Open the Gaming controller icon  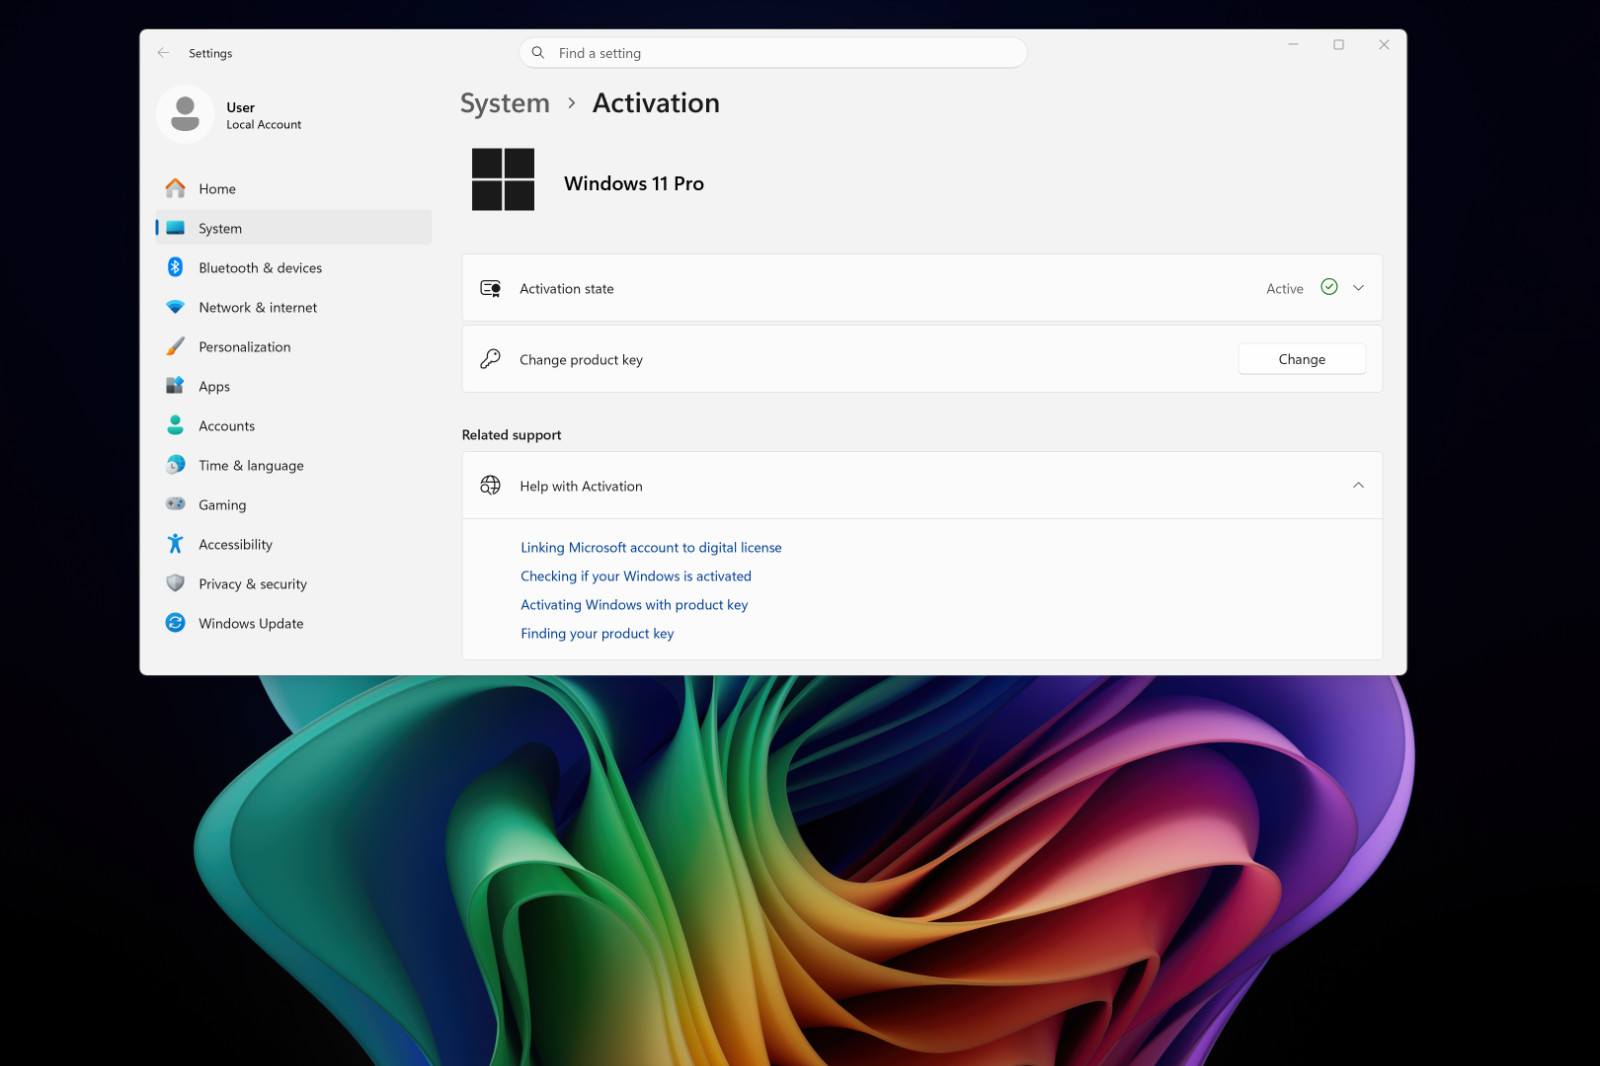[x=175, y=504]
